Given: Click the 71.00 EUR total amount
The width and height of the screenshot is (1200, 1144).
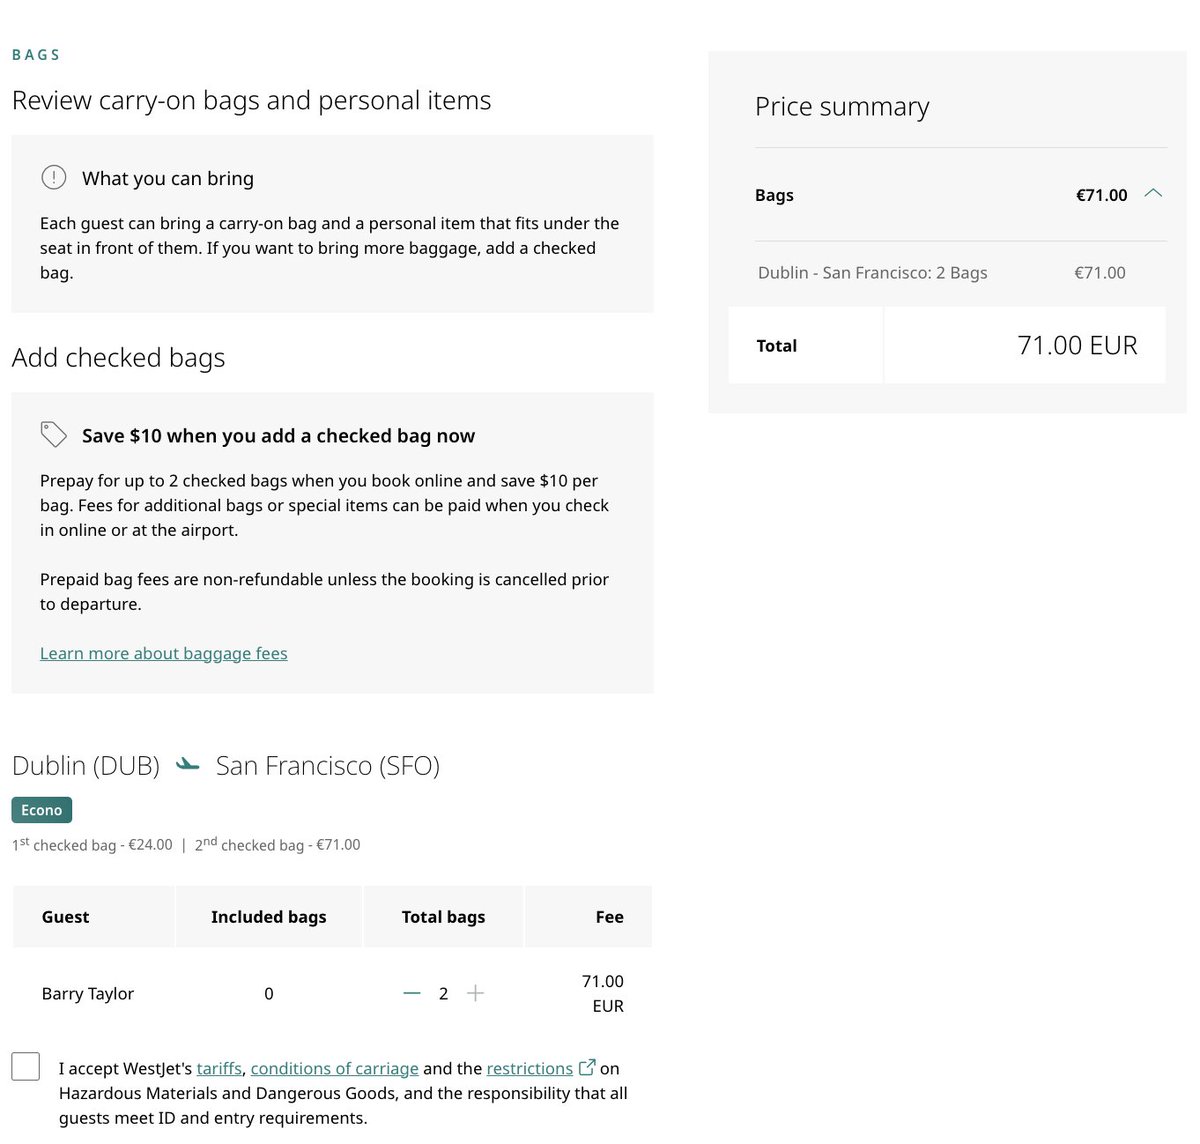Looking at the screenshot, I should (x=1077, y=345).
